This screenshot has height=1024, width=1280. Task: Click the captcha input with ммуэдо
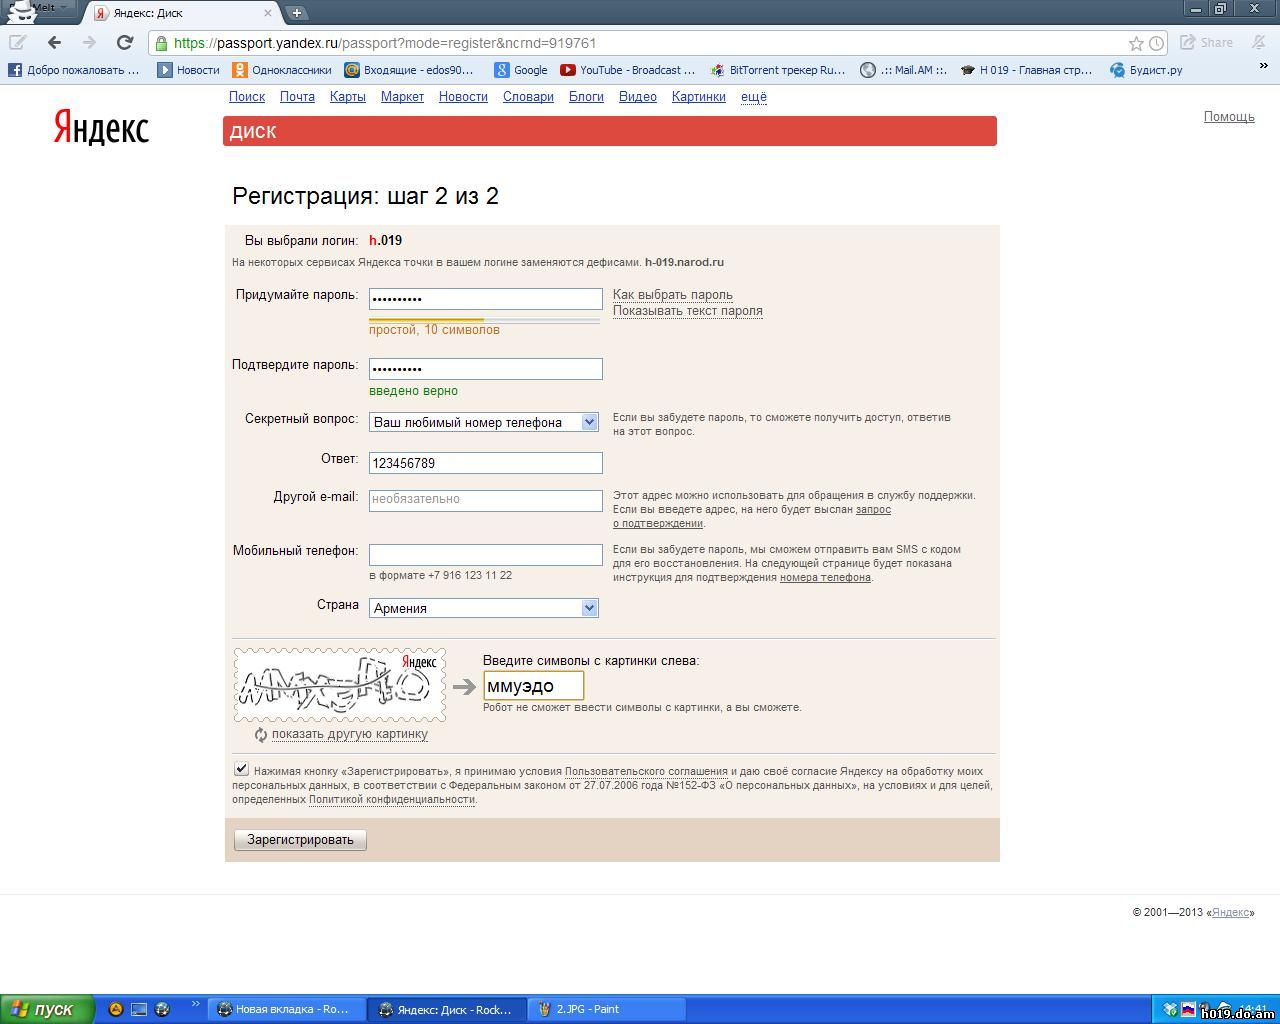[533, 686]
